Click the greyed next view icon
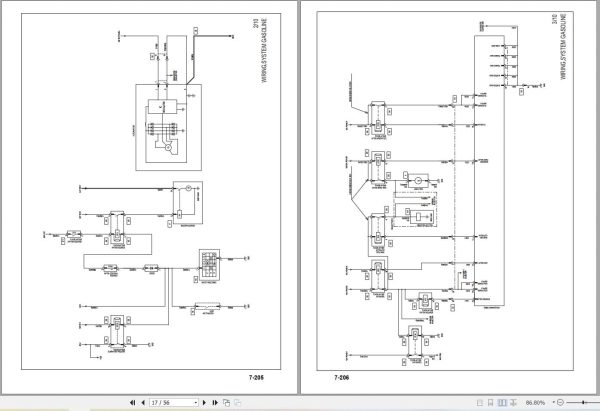Viewport: 600px width, 411px height. [238, 403]
